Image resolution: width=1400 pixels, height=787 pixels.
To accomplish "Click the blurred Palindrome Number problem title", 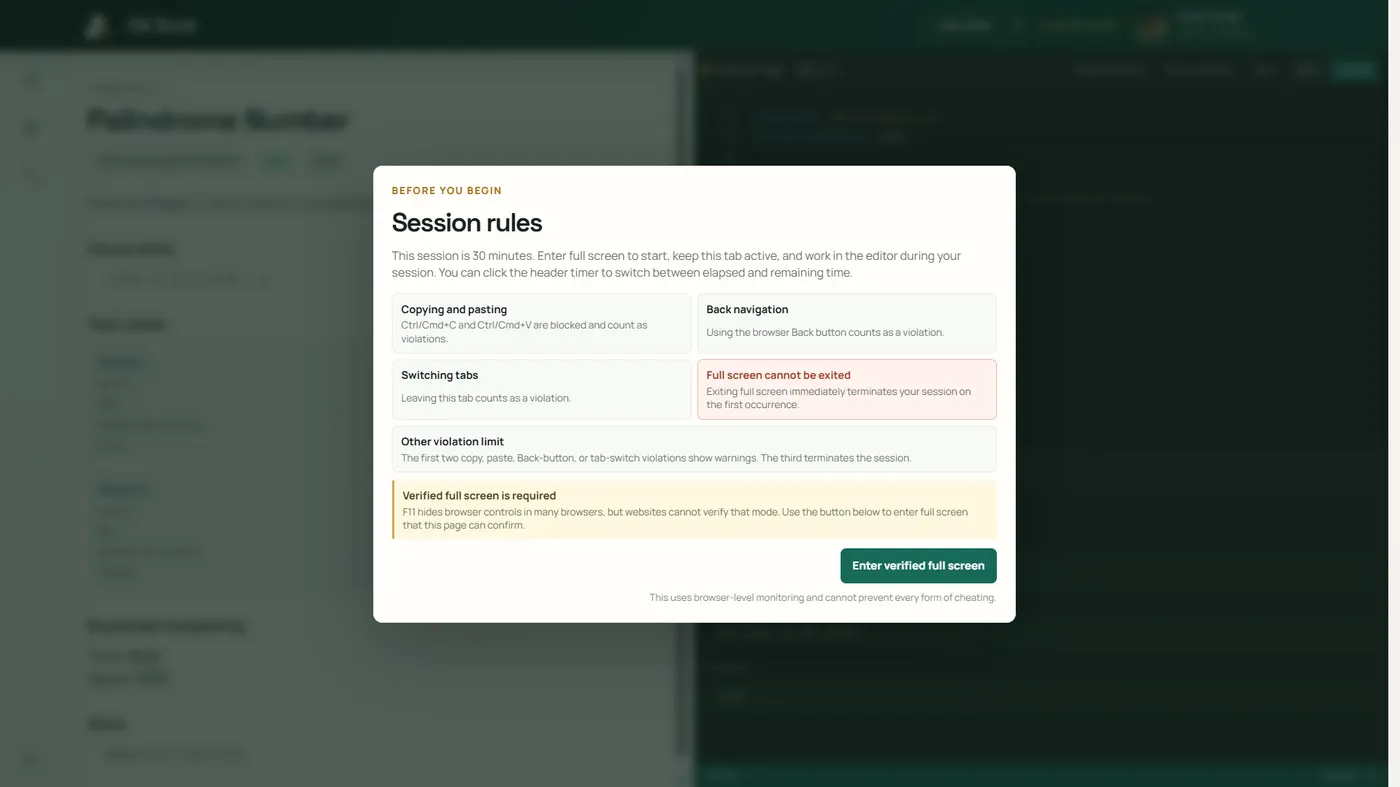I will pos(218,120).
